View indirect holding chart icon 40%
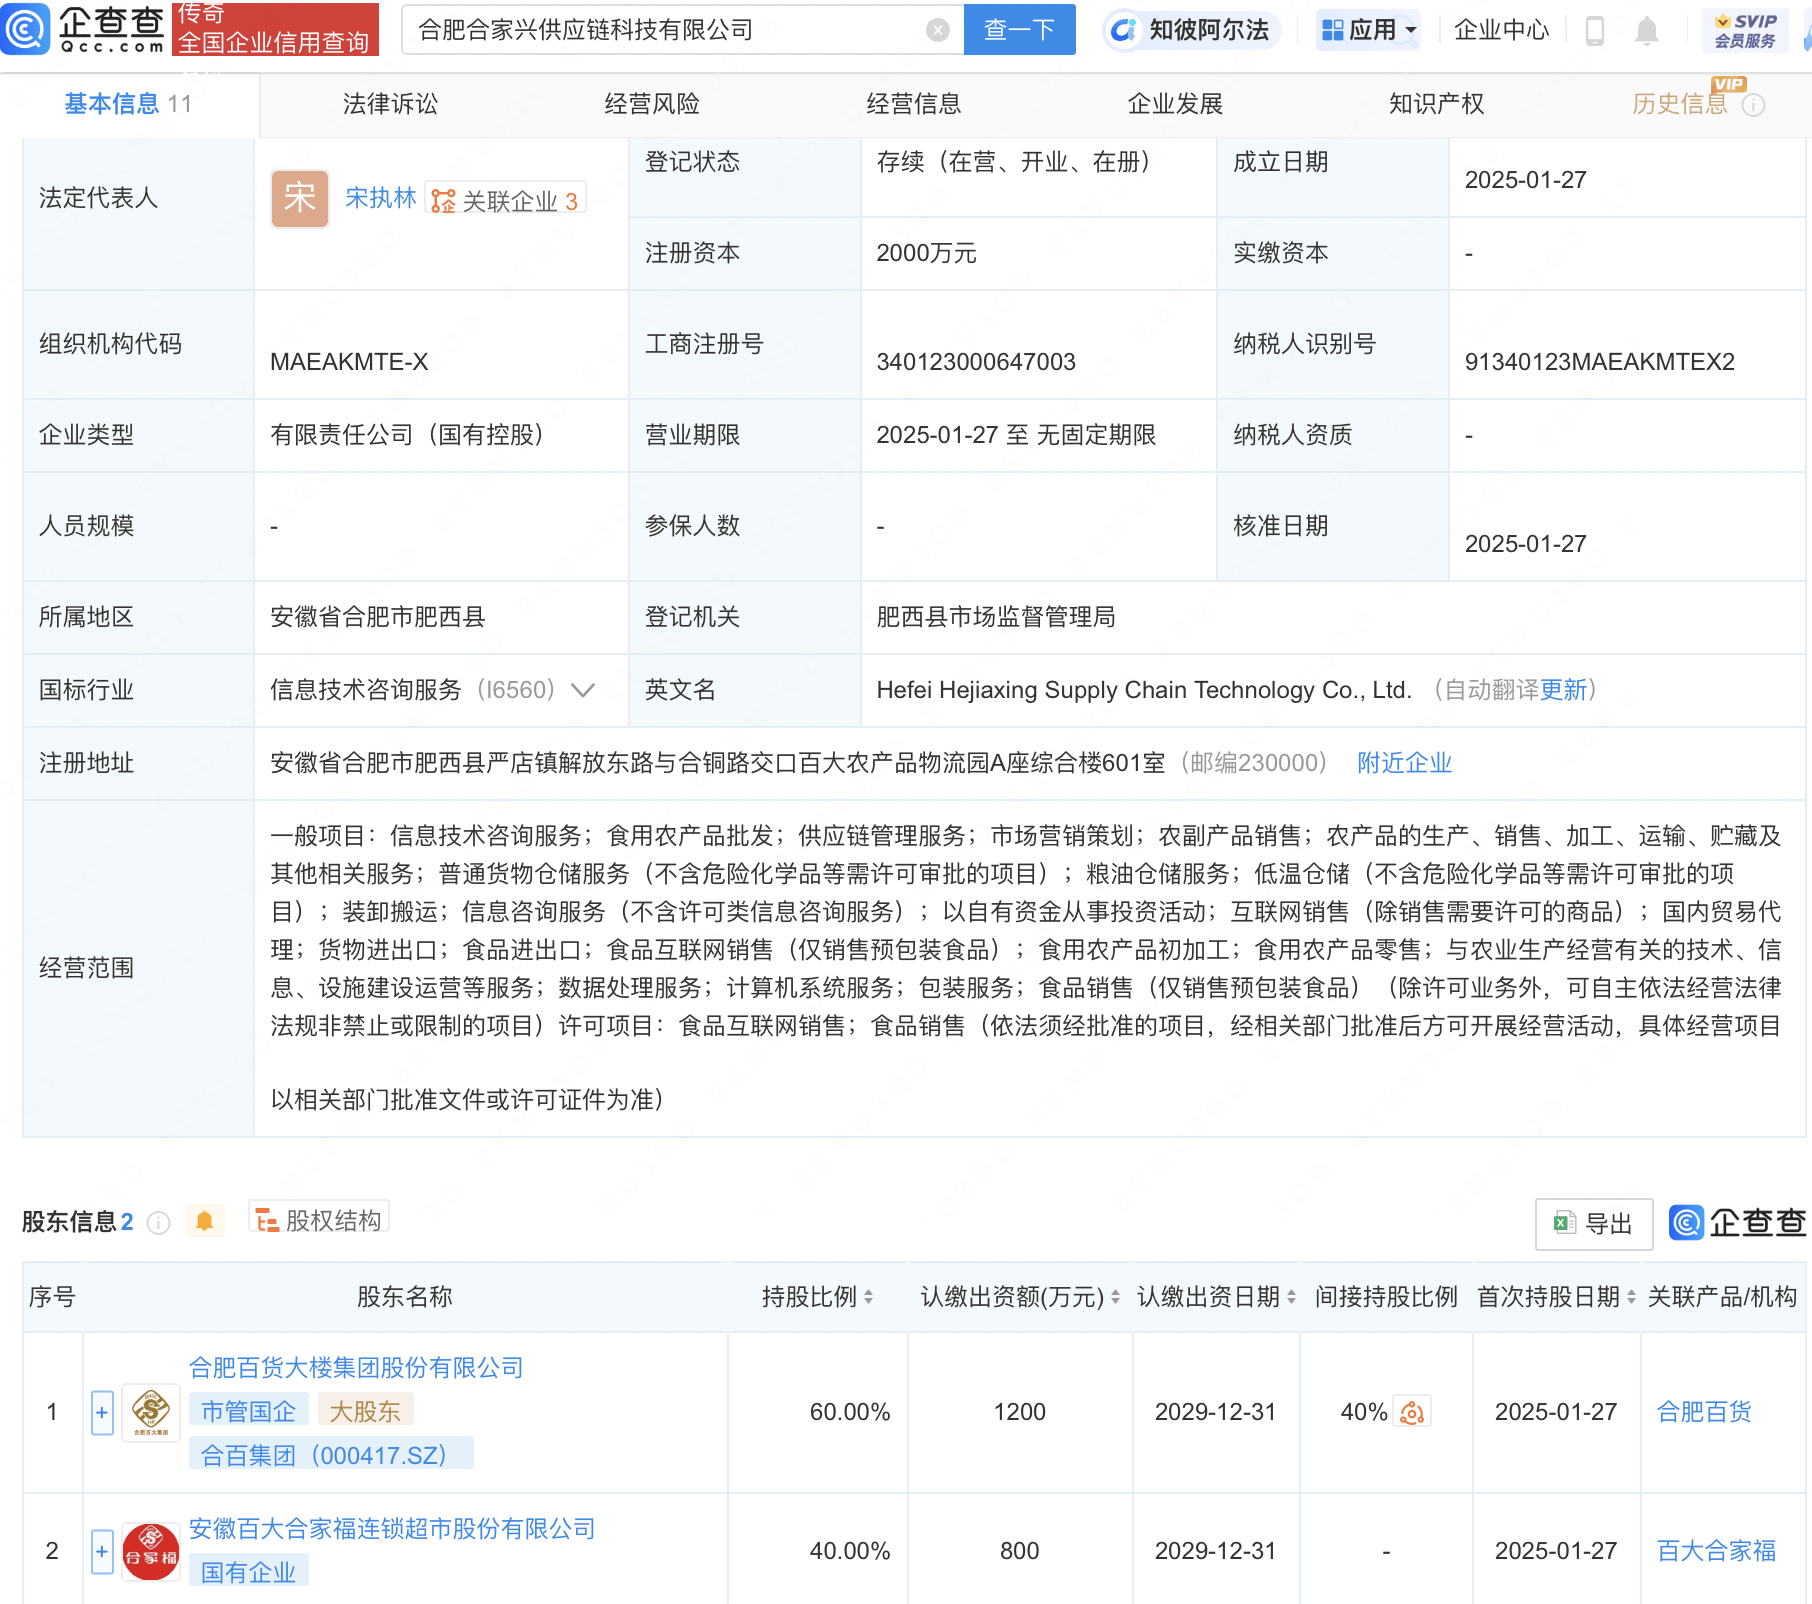This screenshot has height=1604, width=1812. [1412, 1412]
